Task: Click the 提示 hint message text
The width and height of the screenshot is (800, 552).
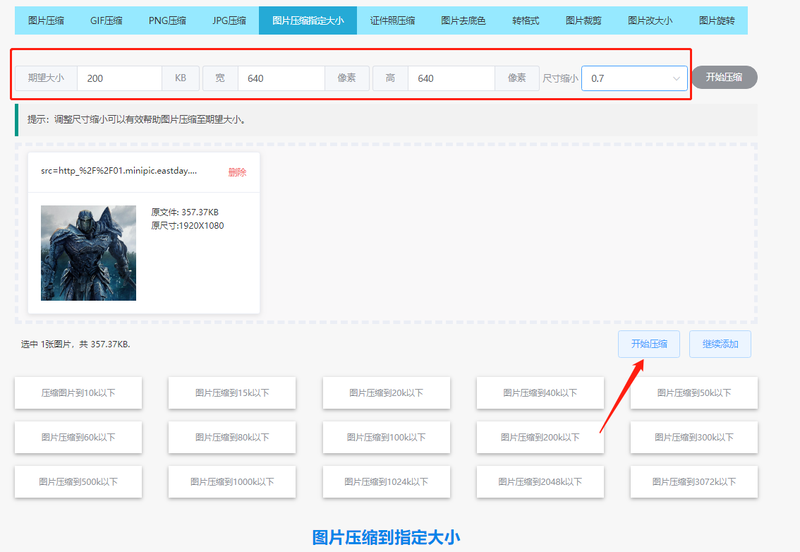Action: (136, 120)
